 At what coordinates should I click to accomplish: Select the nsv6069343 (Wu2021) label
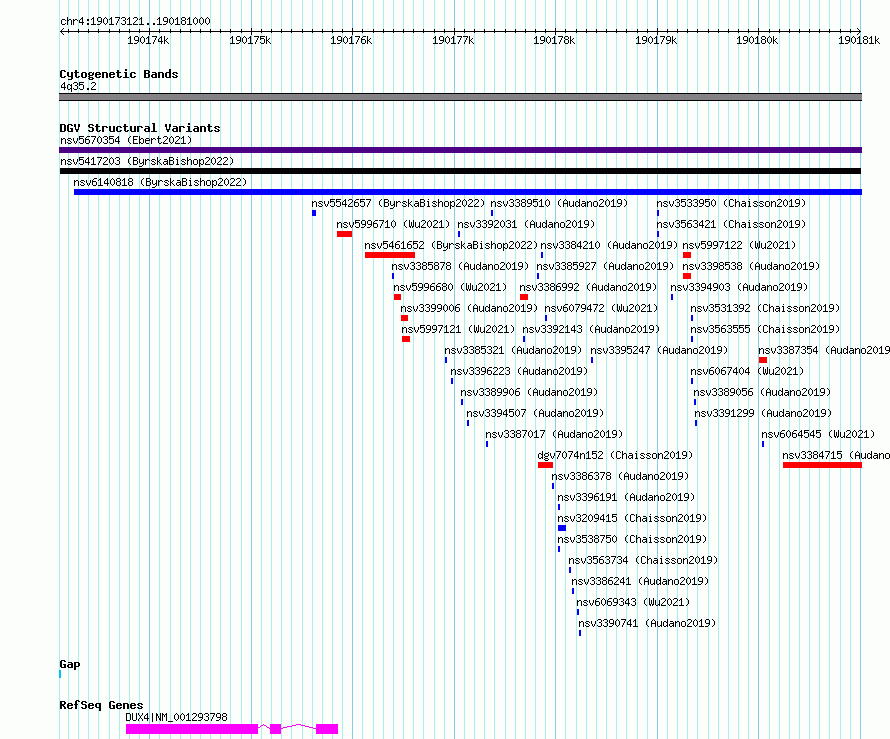(633, 602)
